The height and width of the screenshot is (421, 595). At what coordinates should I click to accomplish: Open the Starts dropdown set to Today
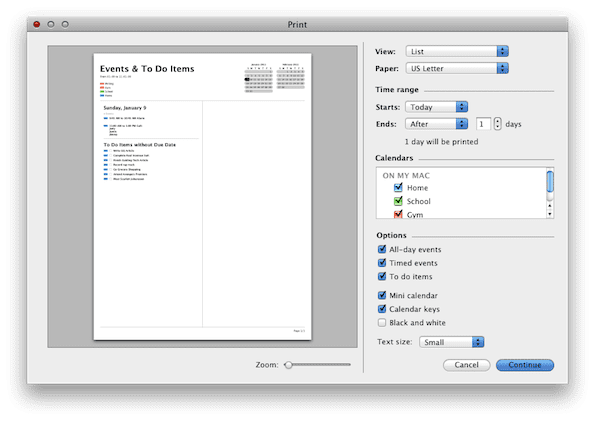click(x=436, y=107)
